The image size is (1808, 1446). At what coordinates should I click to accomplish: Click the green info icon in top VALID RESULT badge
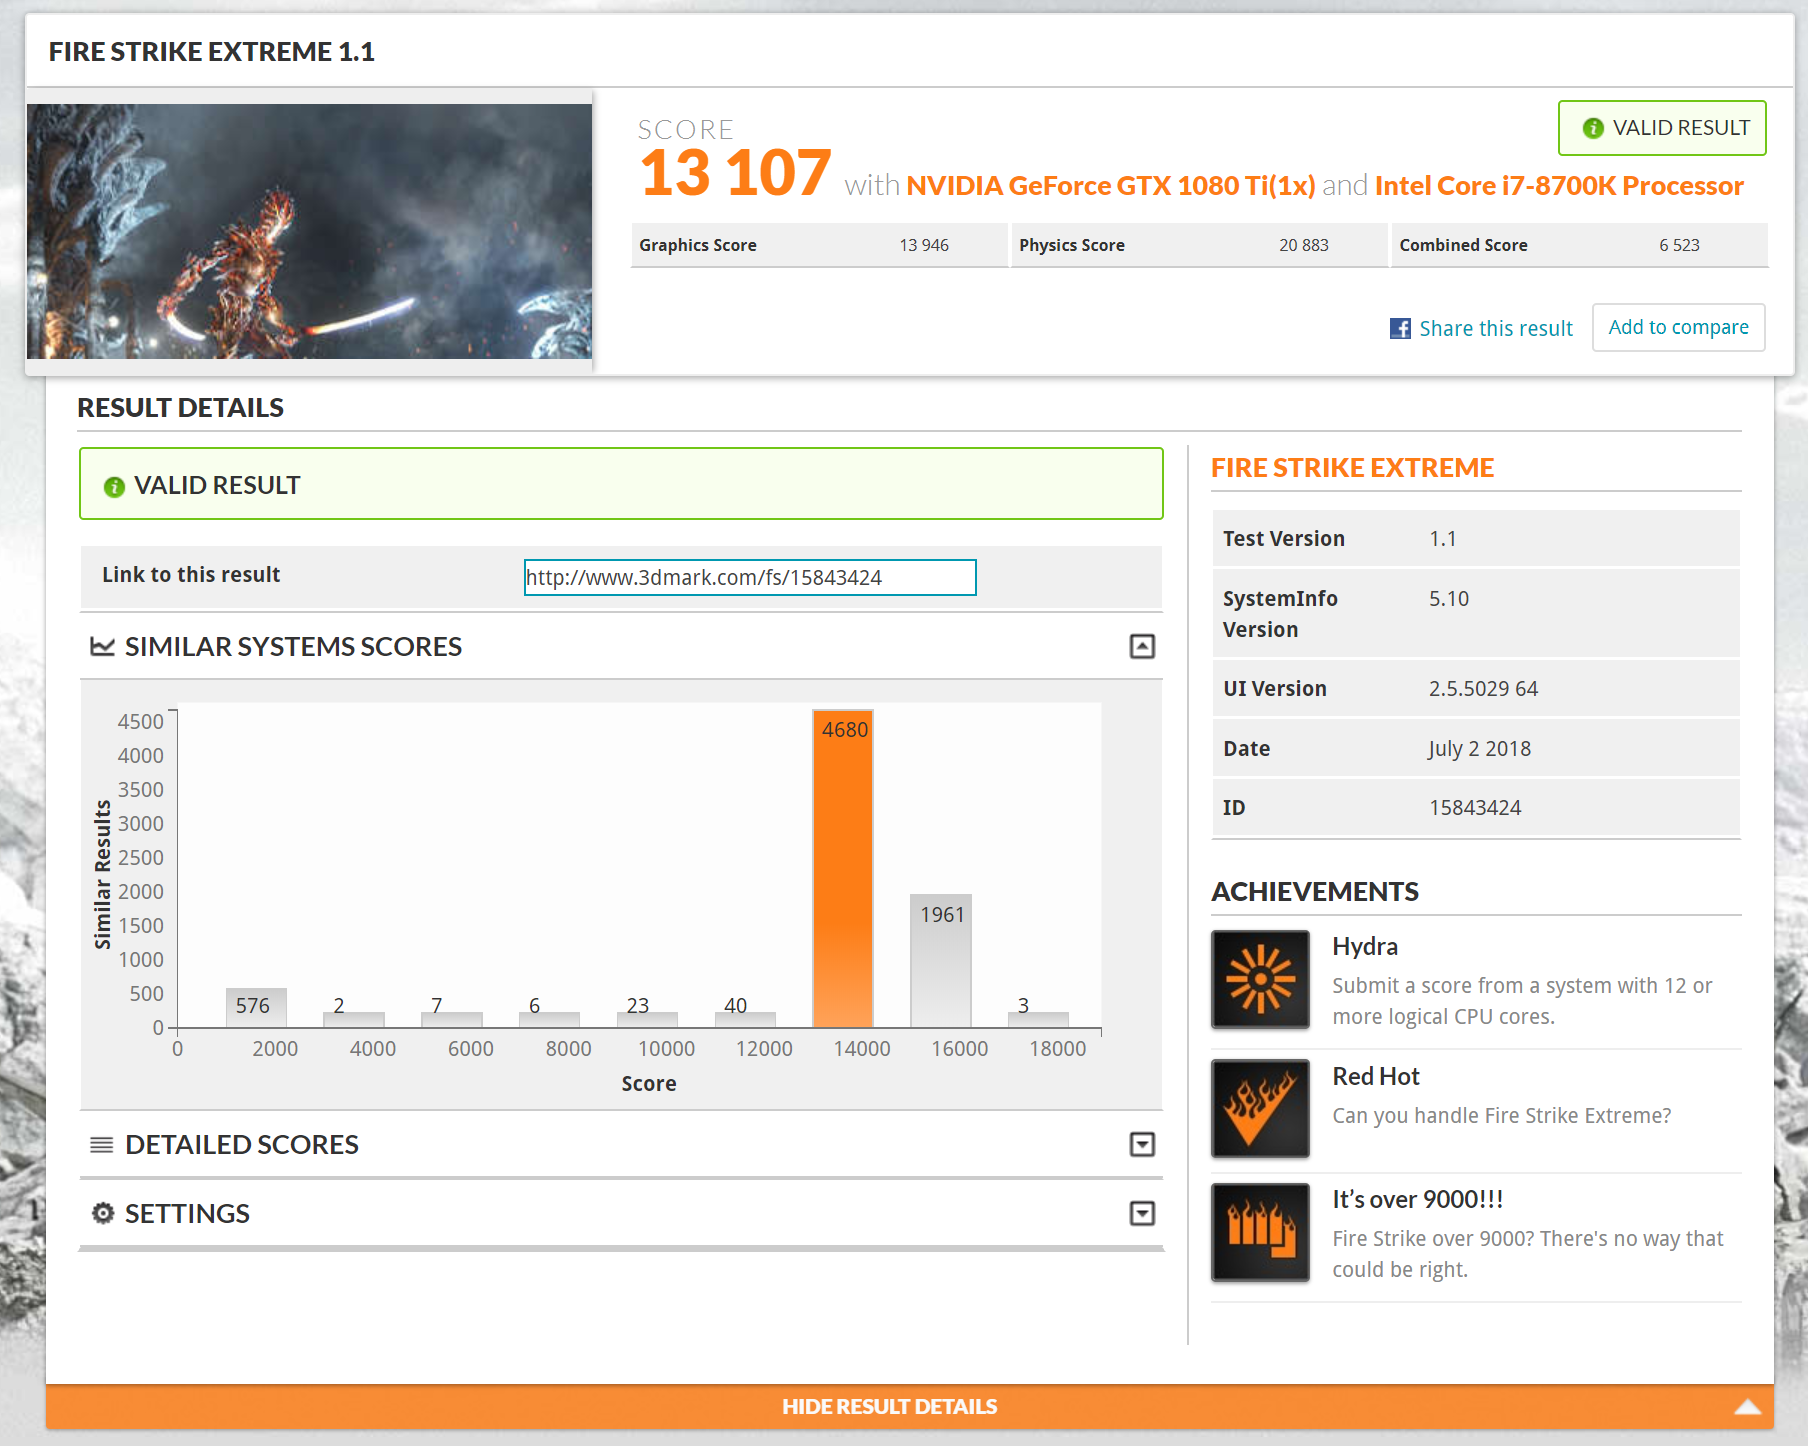click(x=1593, y=128)
